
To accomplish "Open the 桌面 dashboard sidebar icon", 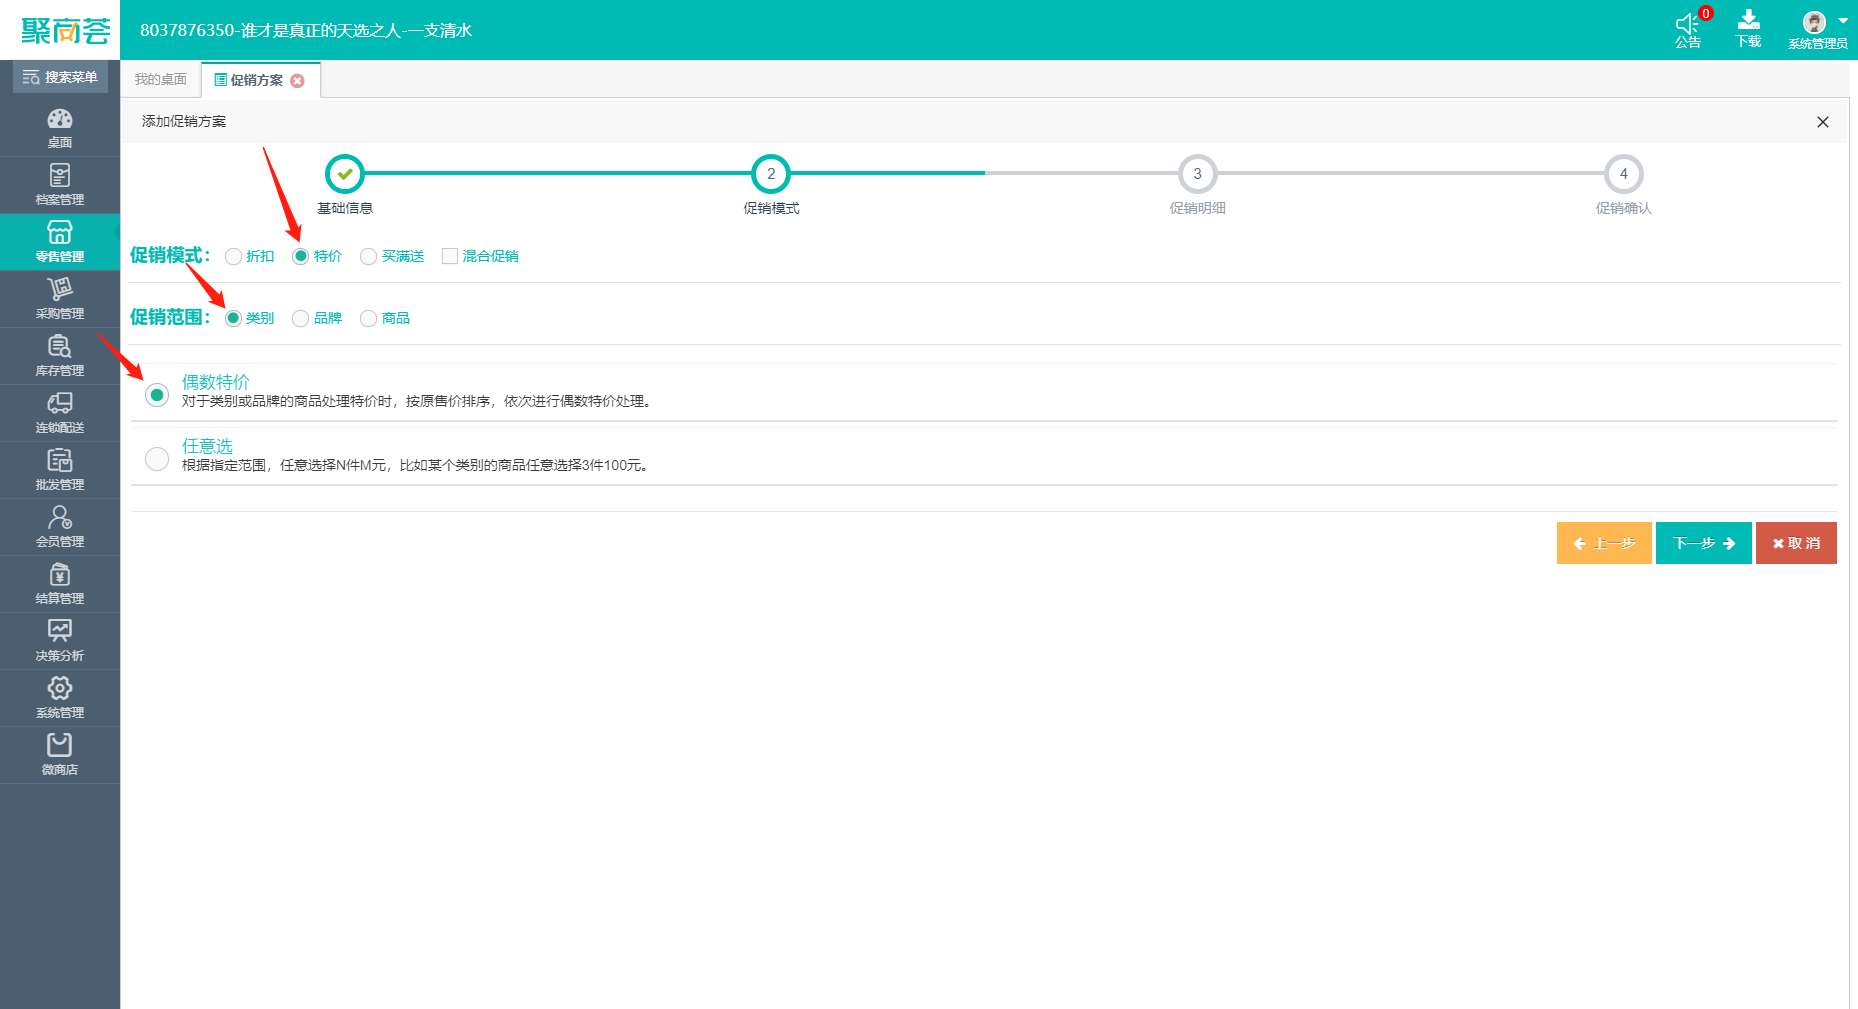I will pyautogui.click(x=60, y=128).
